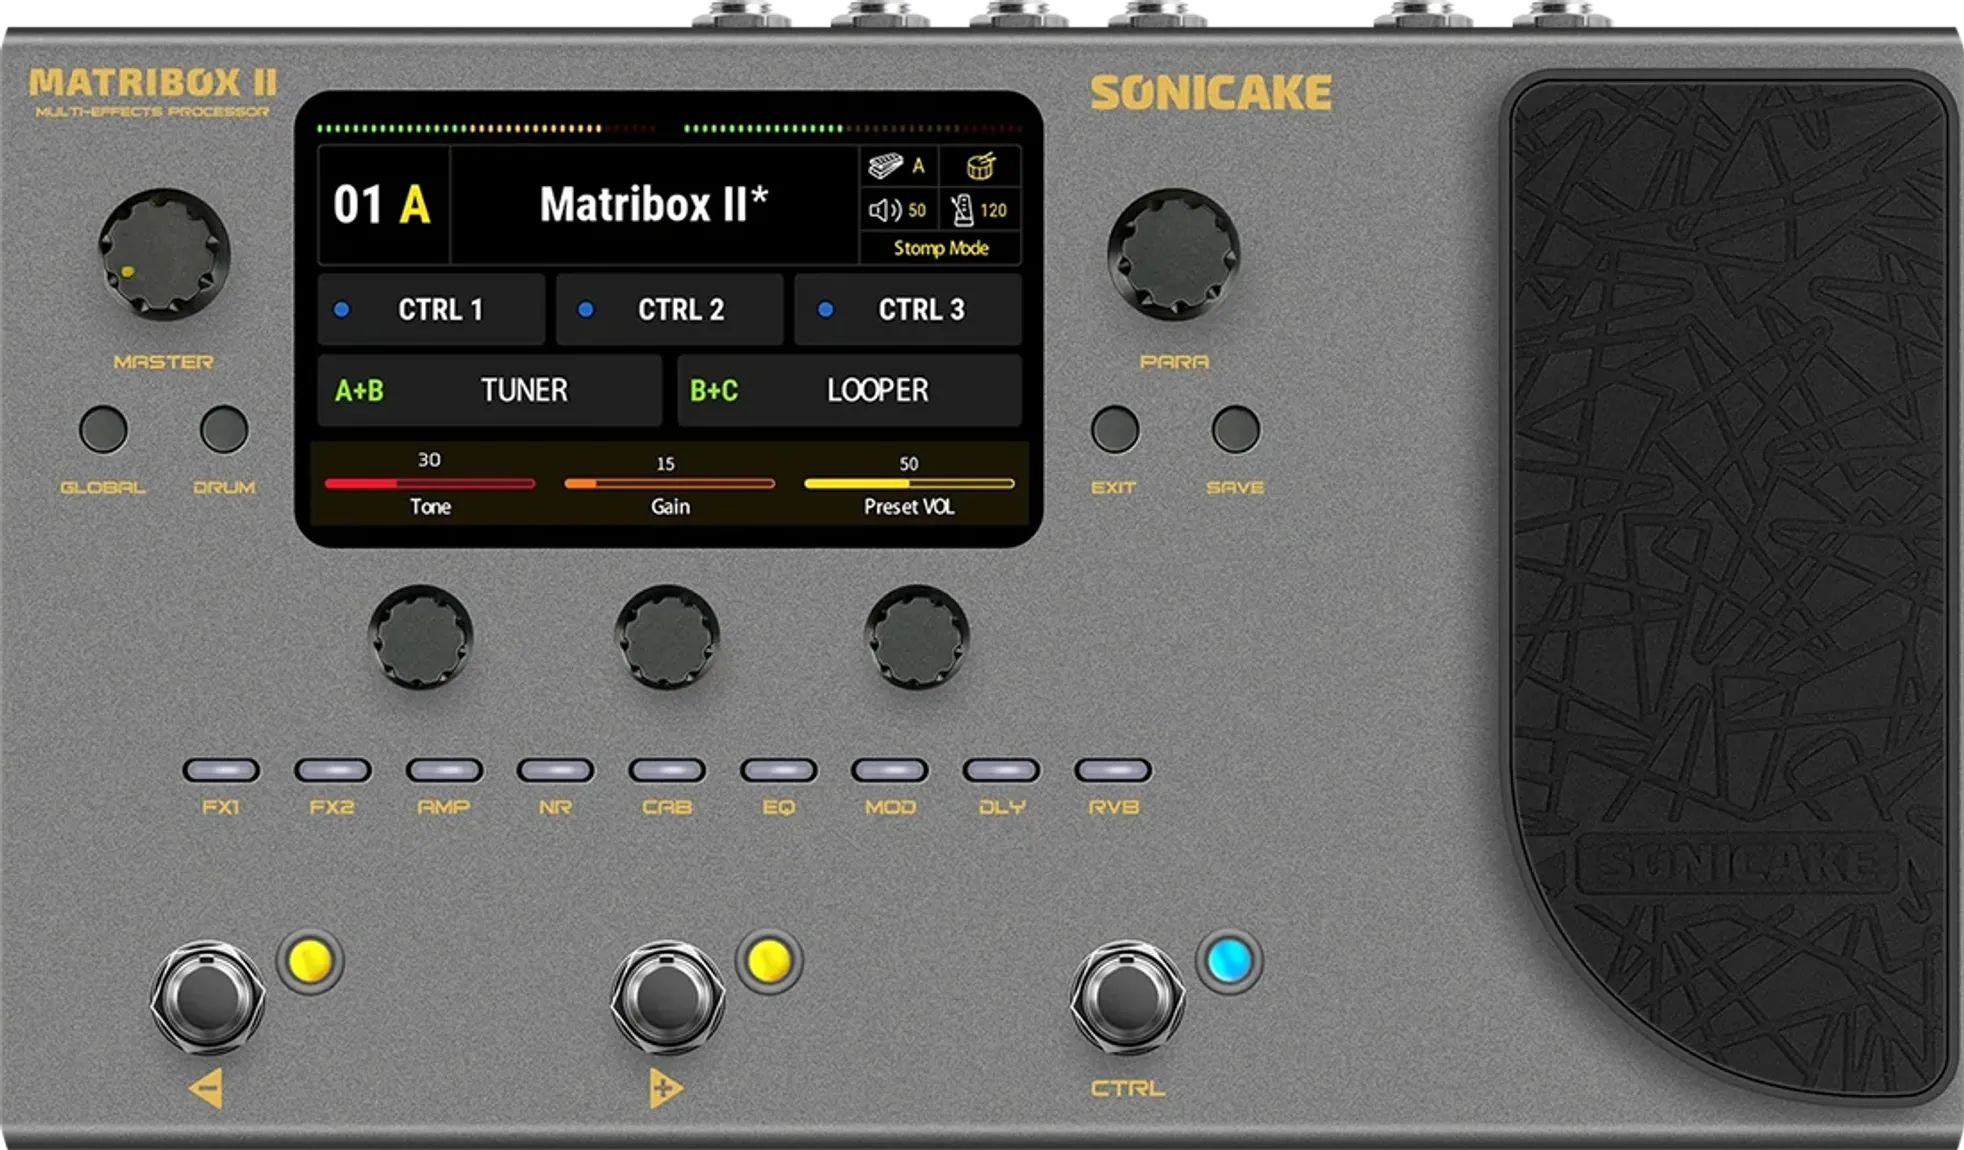Click the Tone value 30
Screen dimensions: 1964x1150
coord(429,460)
